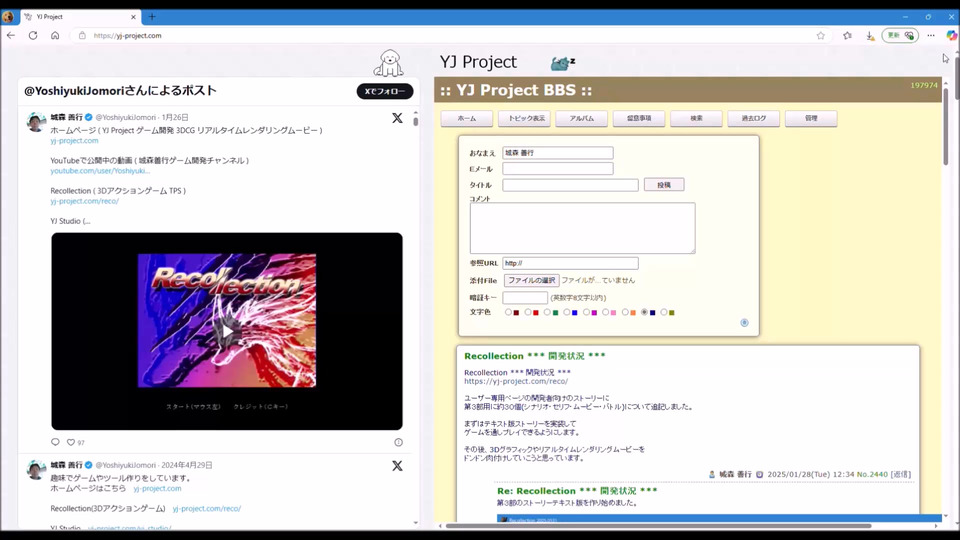This screenshot has height=540, width=960.
Task: Select the olive text color radio
Action: 664,312
